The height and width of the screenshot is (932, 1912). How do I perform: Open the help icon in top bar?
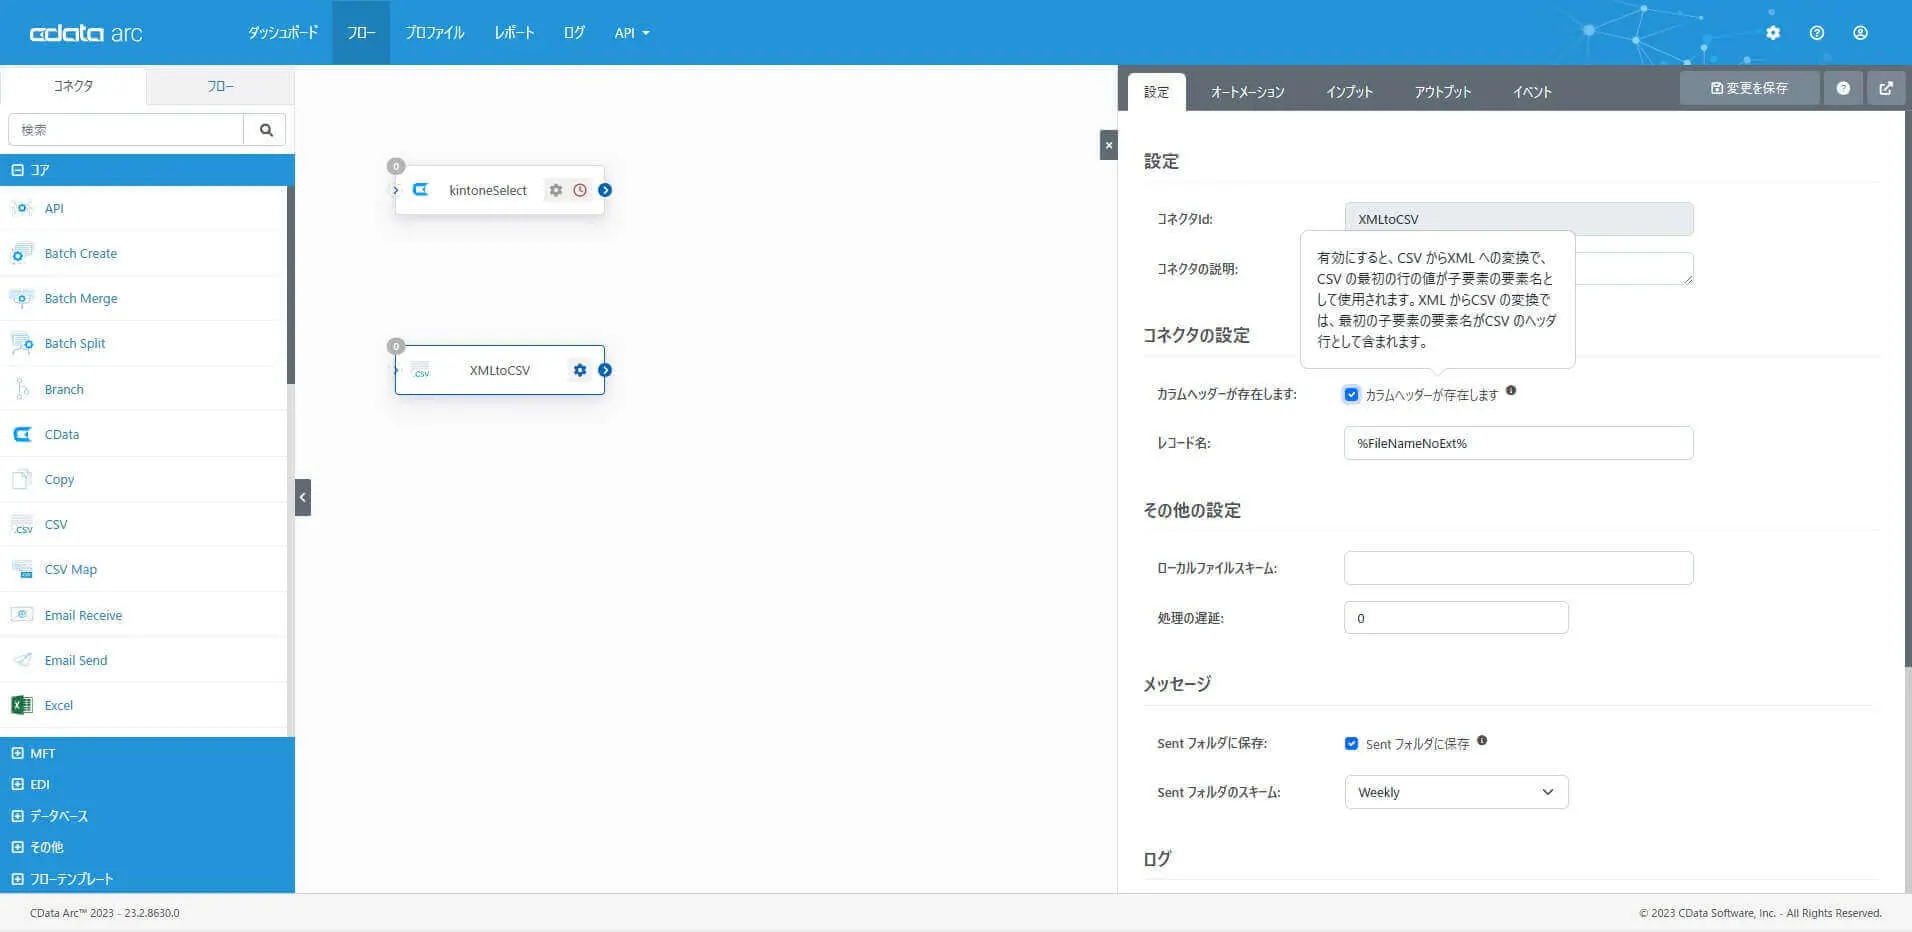(x=1817, y=33)
